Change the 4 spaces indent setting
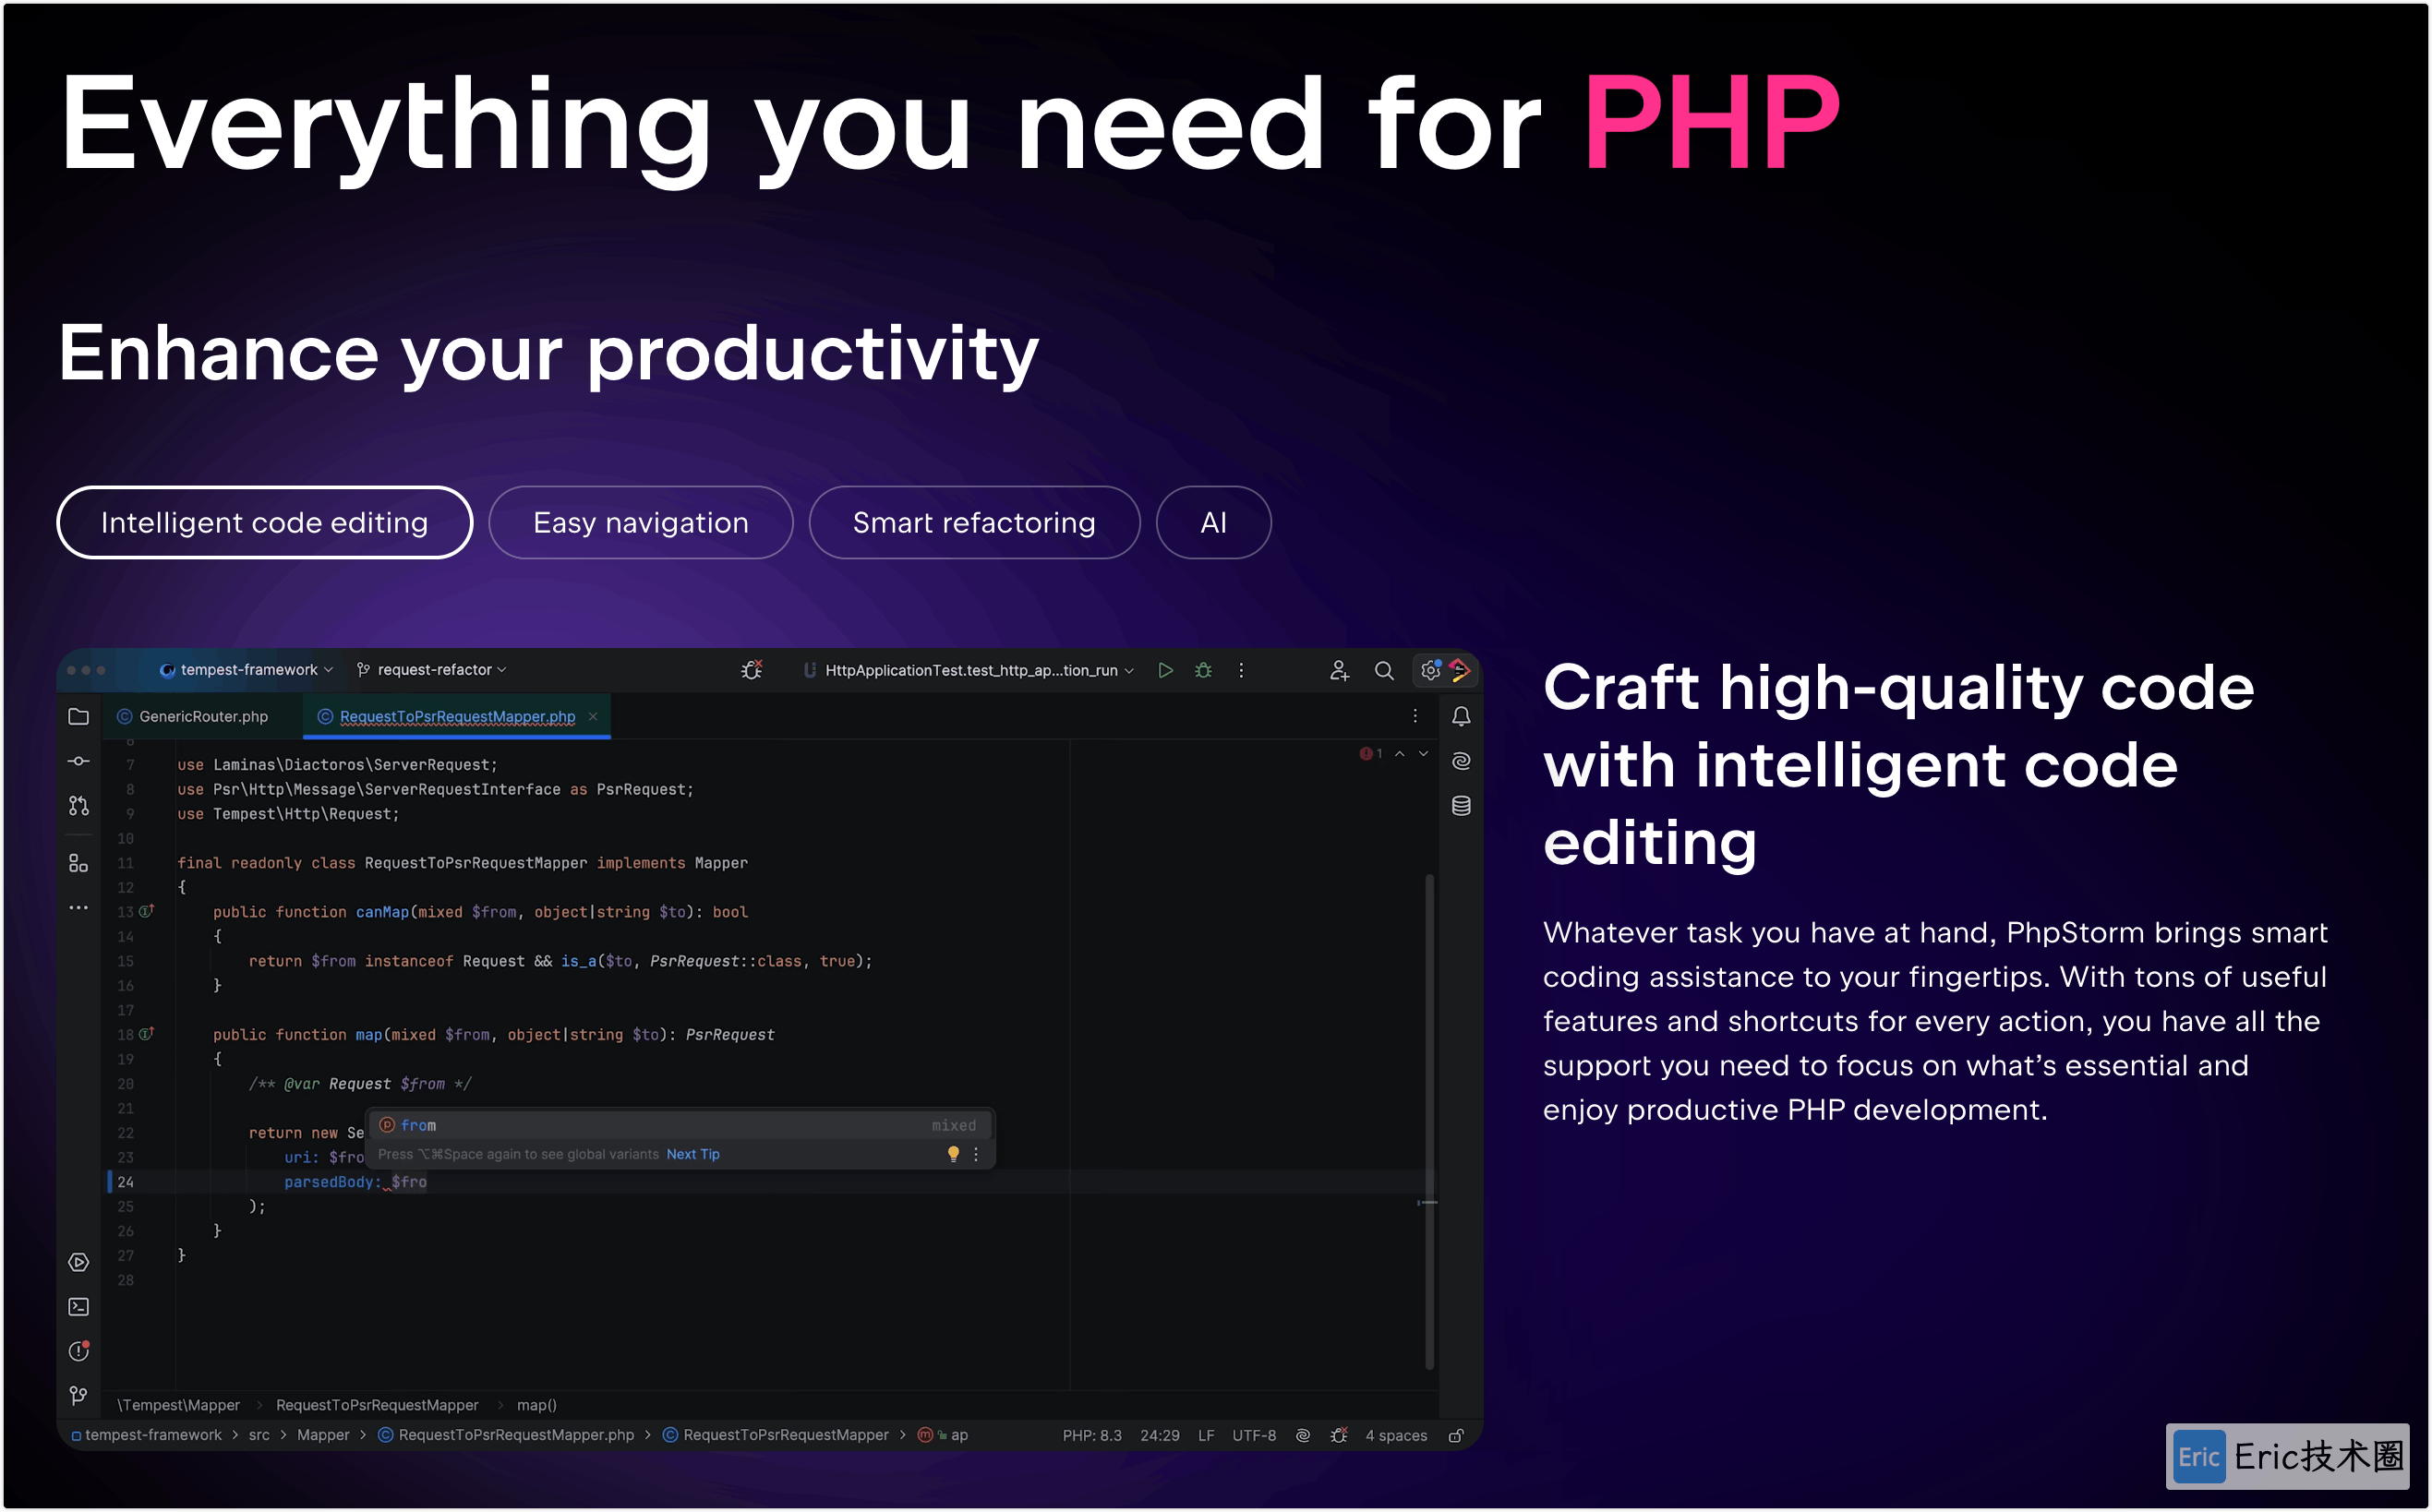The width and height of the screenshot is (2432, 1512). click(x=1396, y=1435)
